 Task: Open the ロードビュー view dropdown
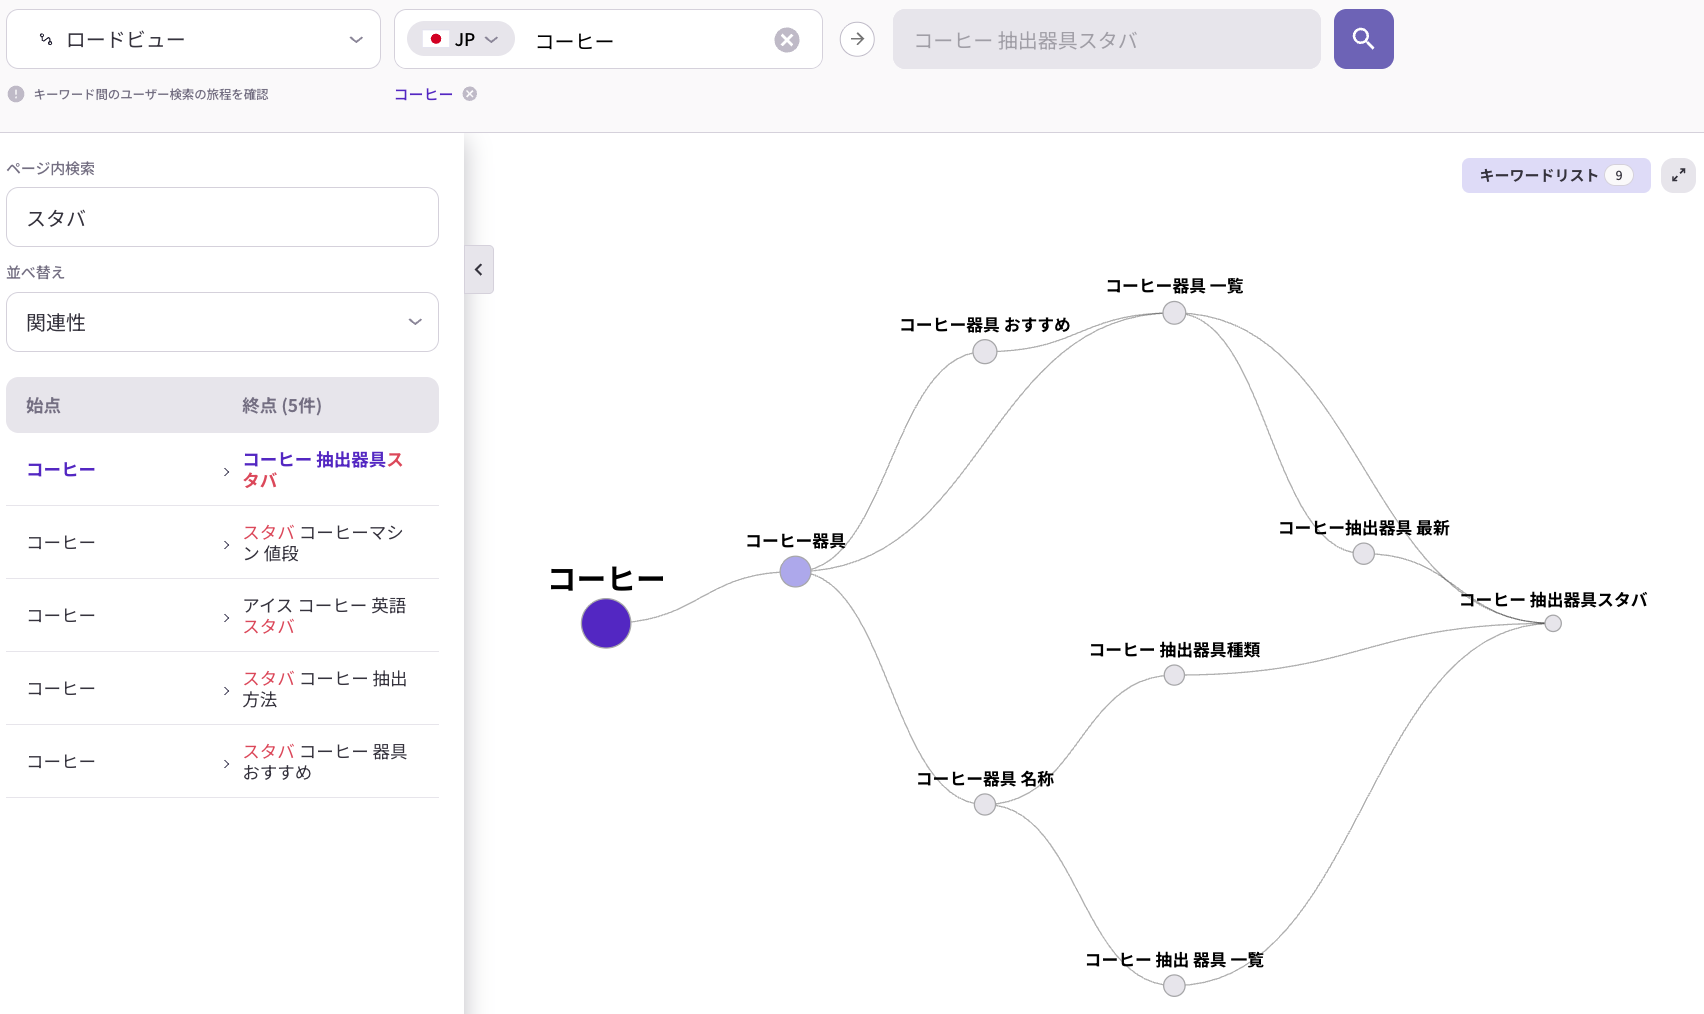193,39
